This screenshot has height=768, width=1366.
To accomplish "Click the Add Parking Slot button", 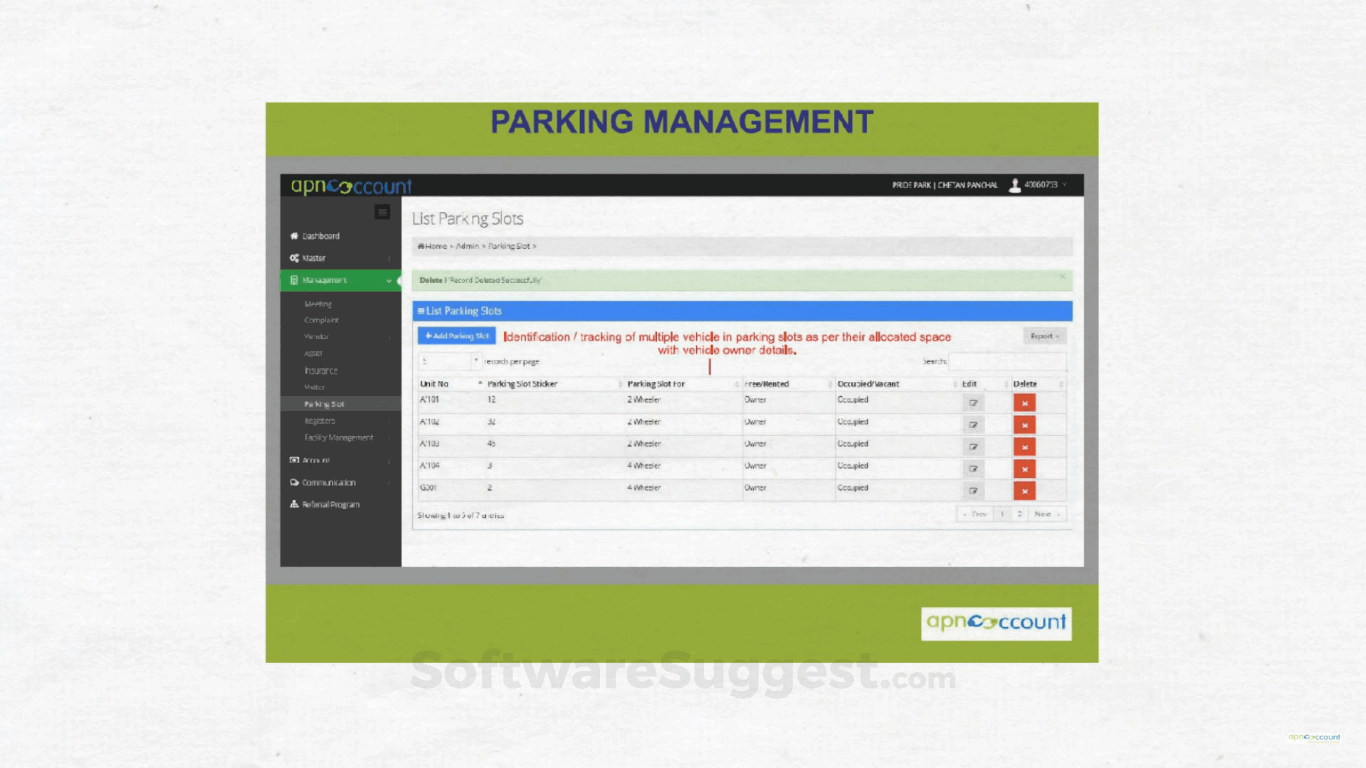I will [456, 336].
